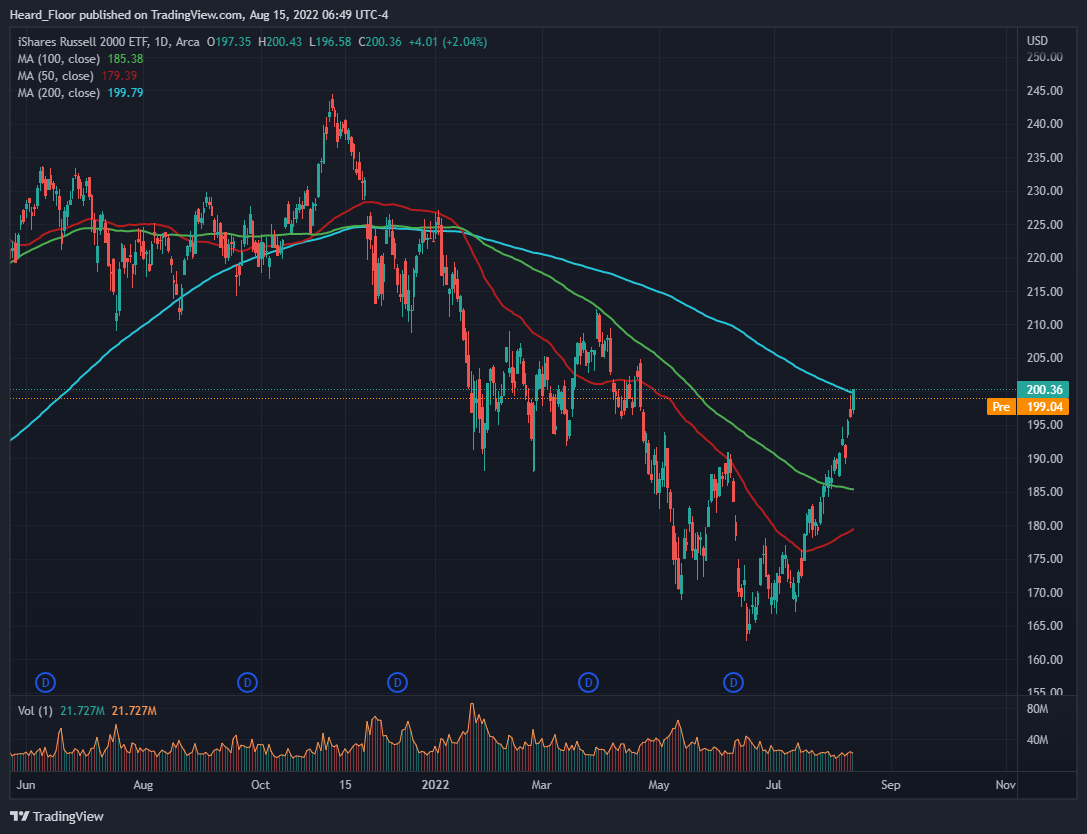Click the dividend marker near June 2022
Screen dimensions: 1087x834
(733, 683)
